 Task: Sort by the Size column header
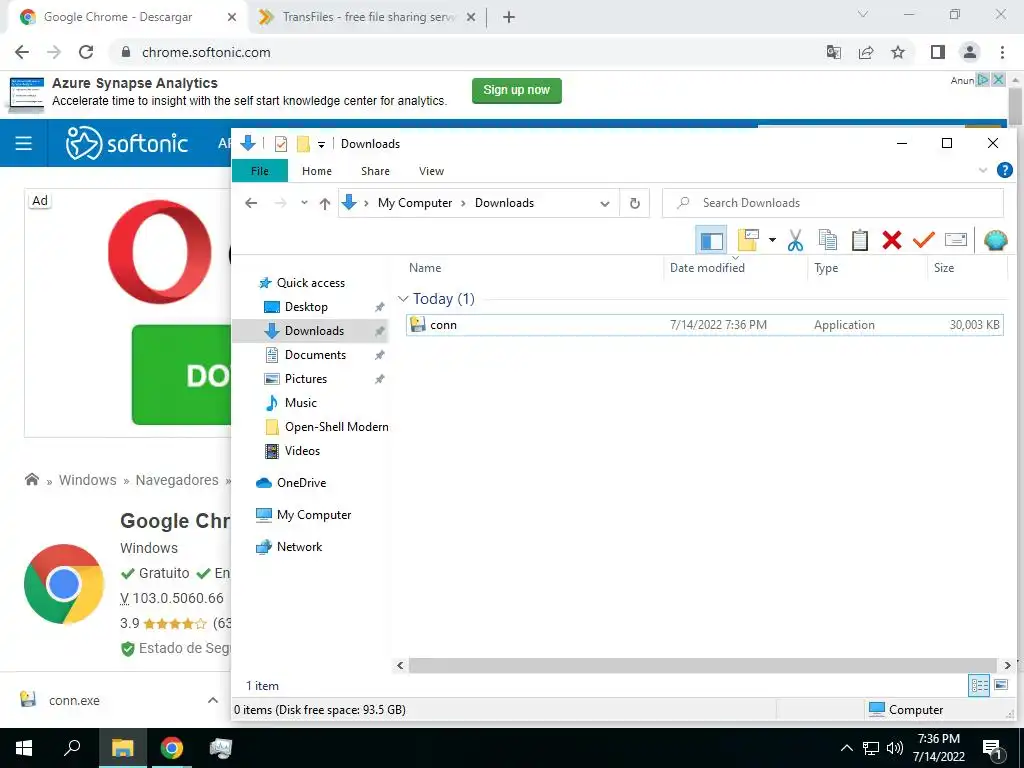coord(944,268)
